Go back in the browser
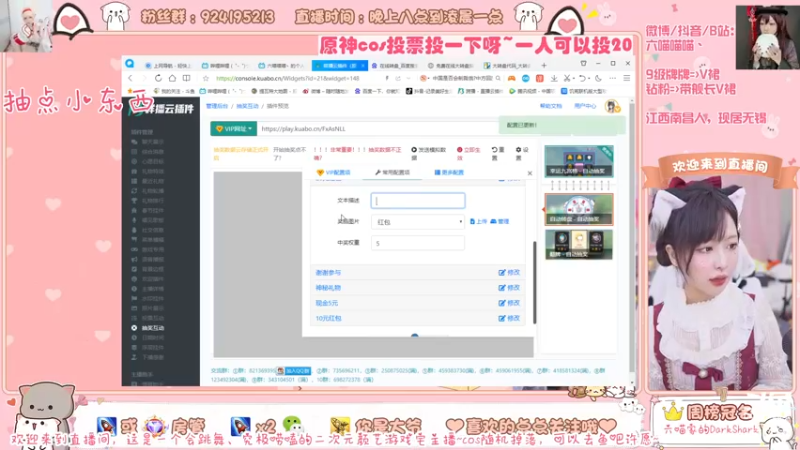Viewport: 800px width, 450px height. point(131,79)
